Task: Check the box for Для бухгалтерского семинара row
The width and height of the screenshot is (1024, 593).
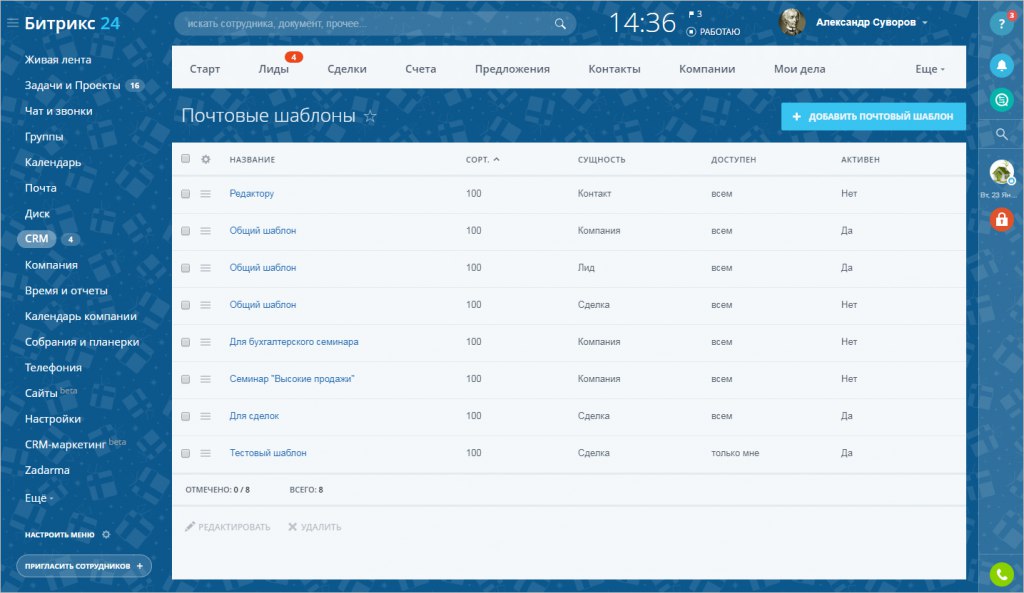Action: [185, 342]
